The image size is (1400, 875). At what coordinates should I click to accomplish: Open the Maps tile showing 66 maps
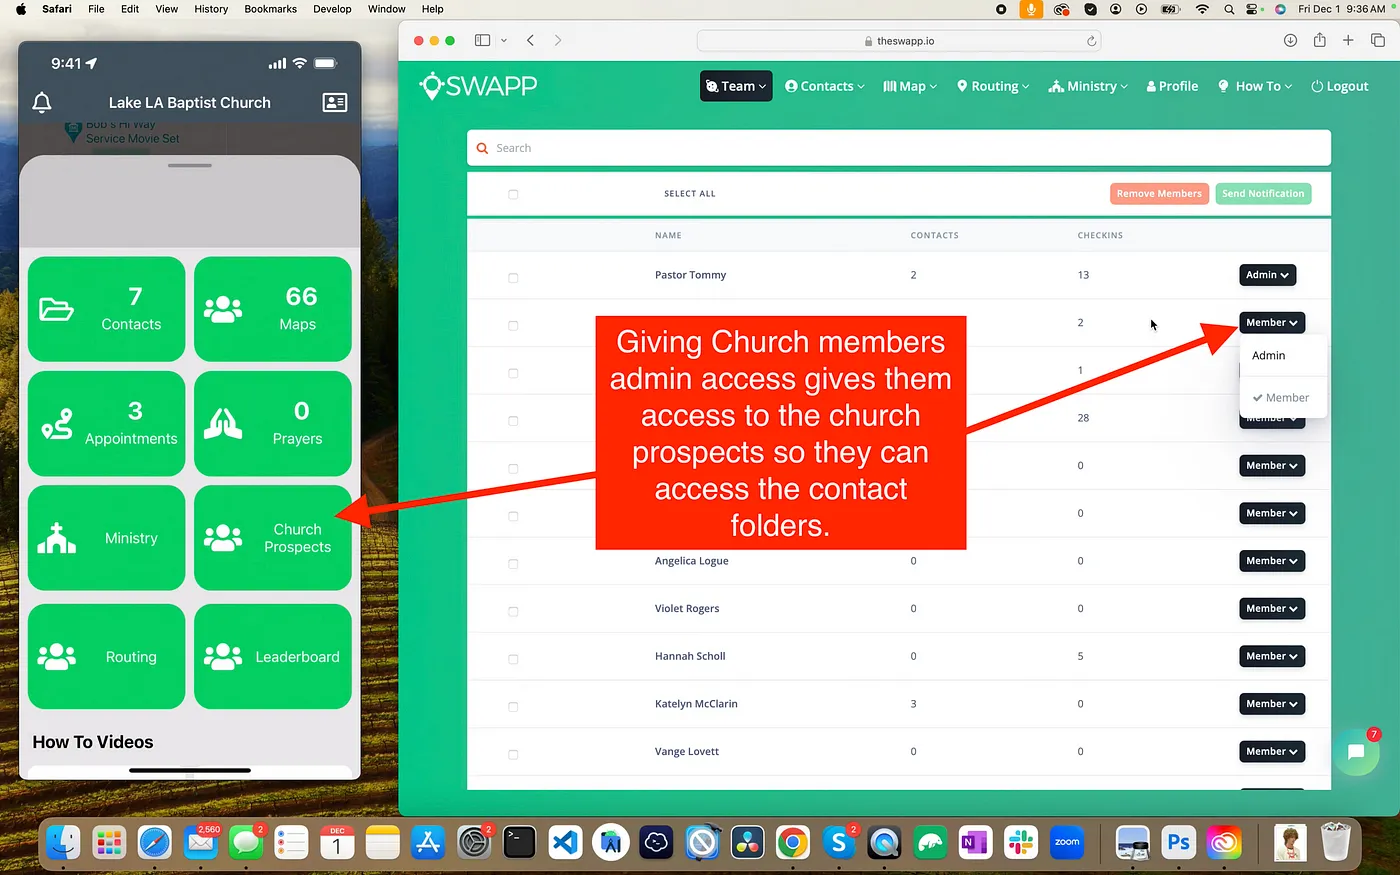click(x=272, y=308)
